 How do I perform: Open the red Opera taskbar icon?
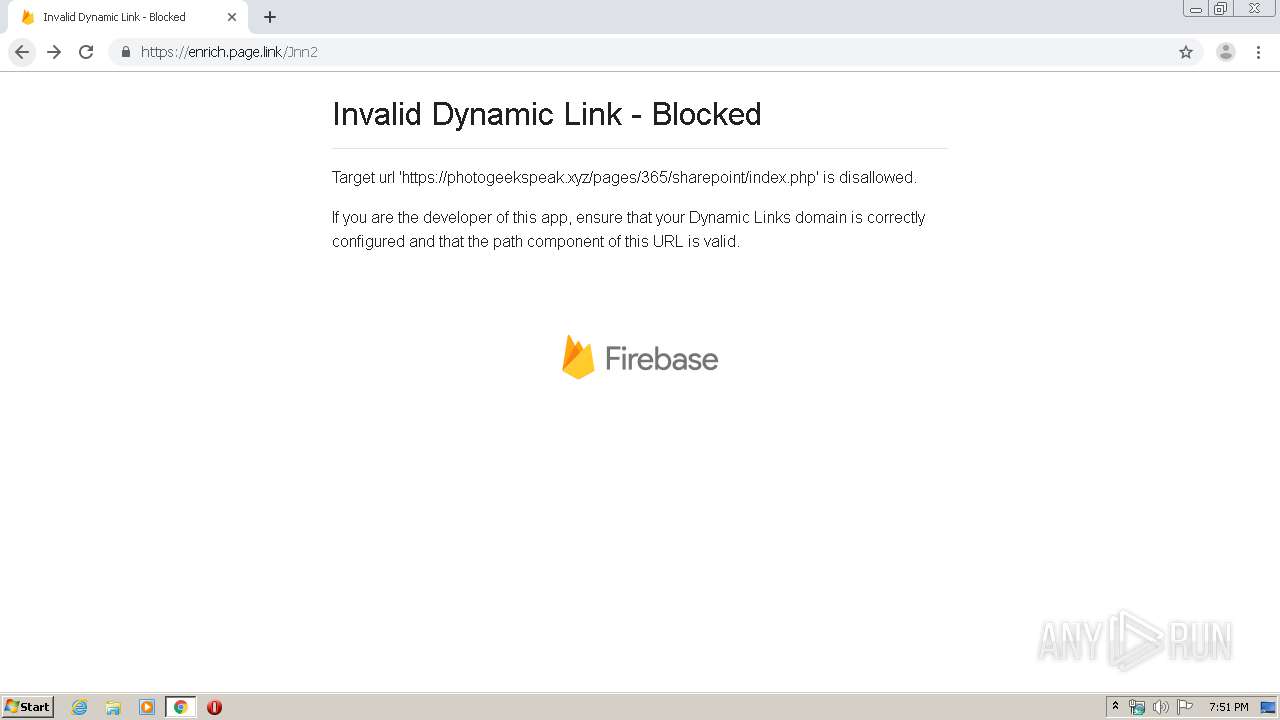(x=214, y=707)
